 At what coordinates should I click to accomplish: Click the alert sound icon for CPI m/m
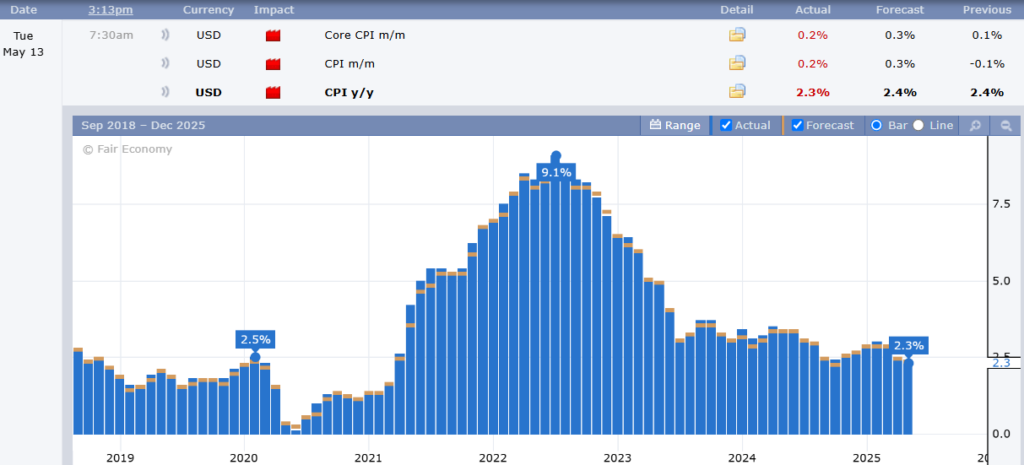(x=164, y=64)
